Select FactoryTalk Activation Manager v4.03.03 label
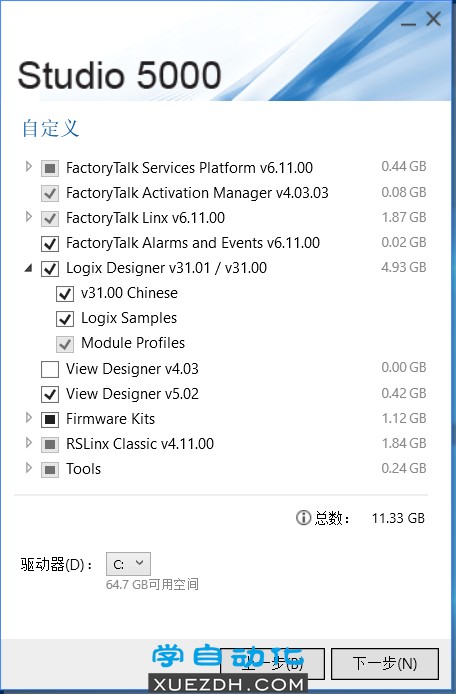This screenshot has height=694, width=456. point(197,193)
